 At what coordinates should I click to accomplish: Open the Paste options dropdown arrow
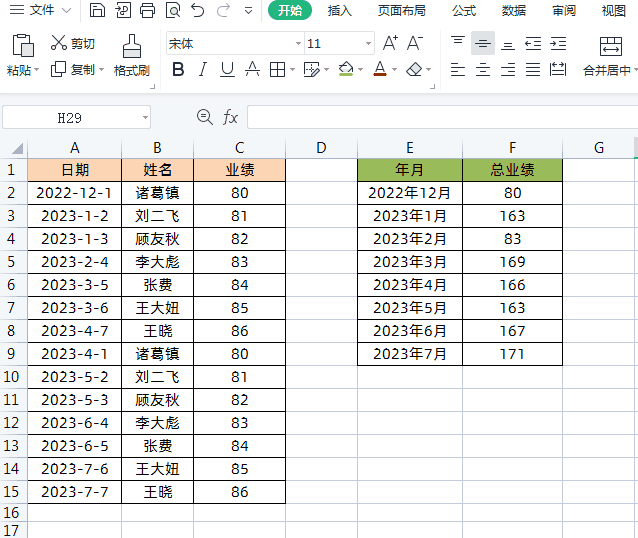pyautogui.click(x=37, y=70)
